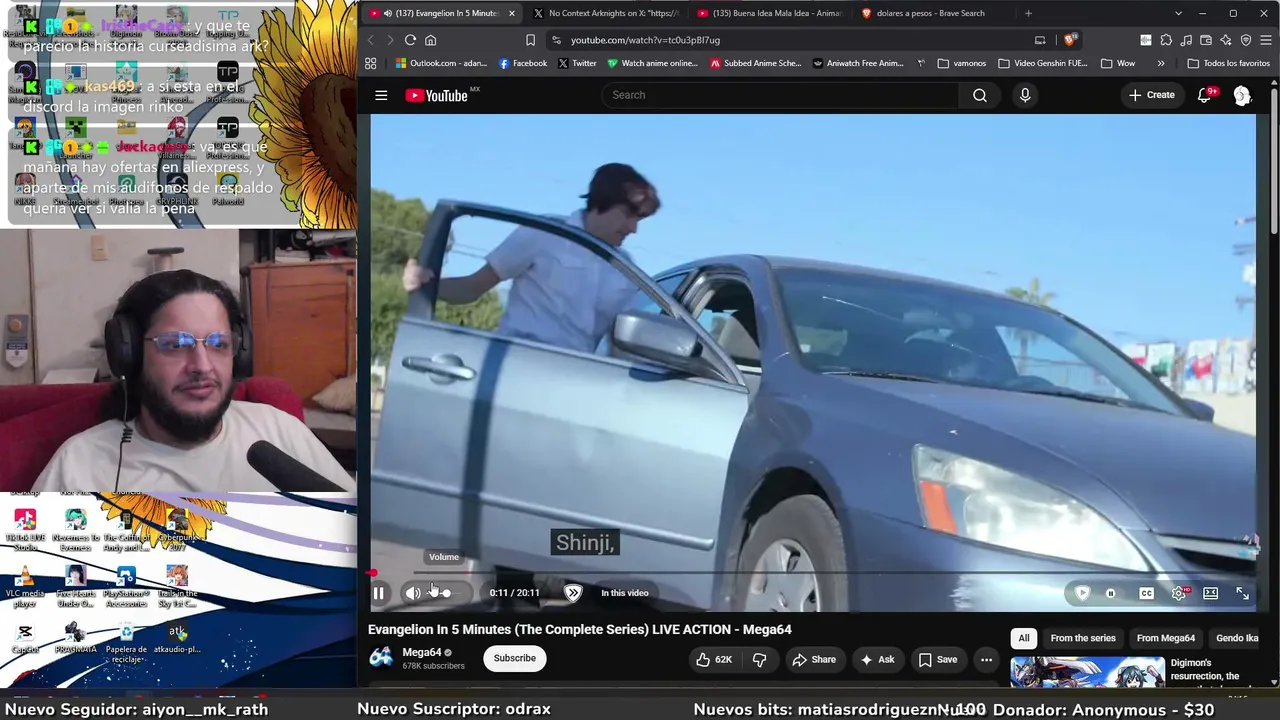Switch the player to theater mode

(x=1210, y=593)
